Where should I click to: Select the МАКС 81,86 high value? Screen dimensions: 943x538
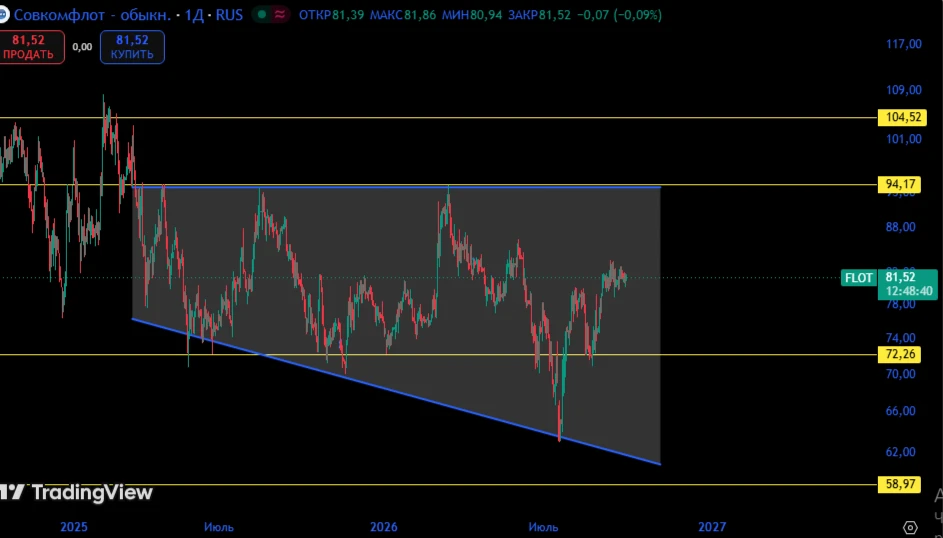tap(403, 14)
